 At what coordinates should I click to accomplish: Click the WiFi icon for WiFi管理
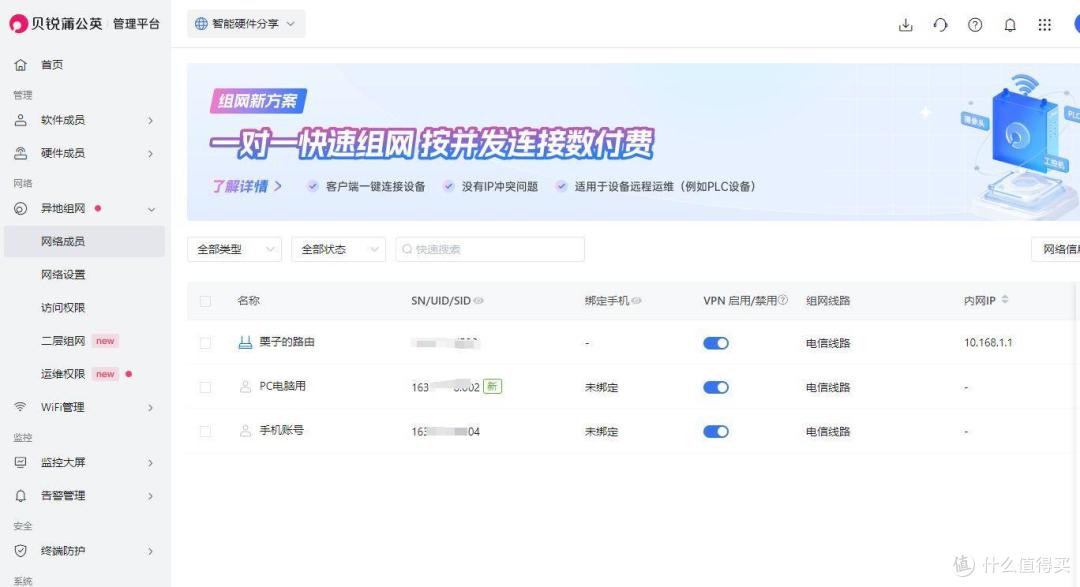coord(21,406)
